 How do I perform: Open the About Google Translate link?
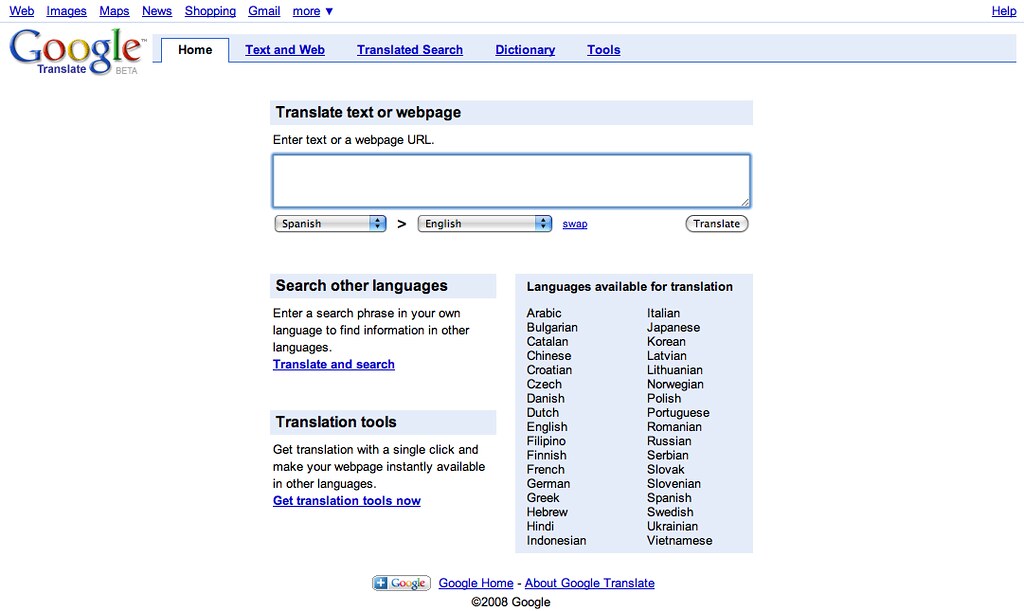coord(589,583)
